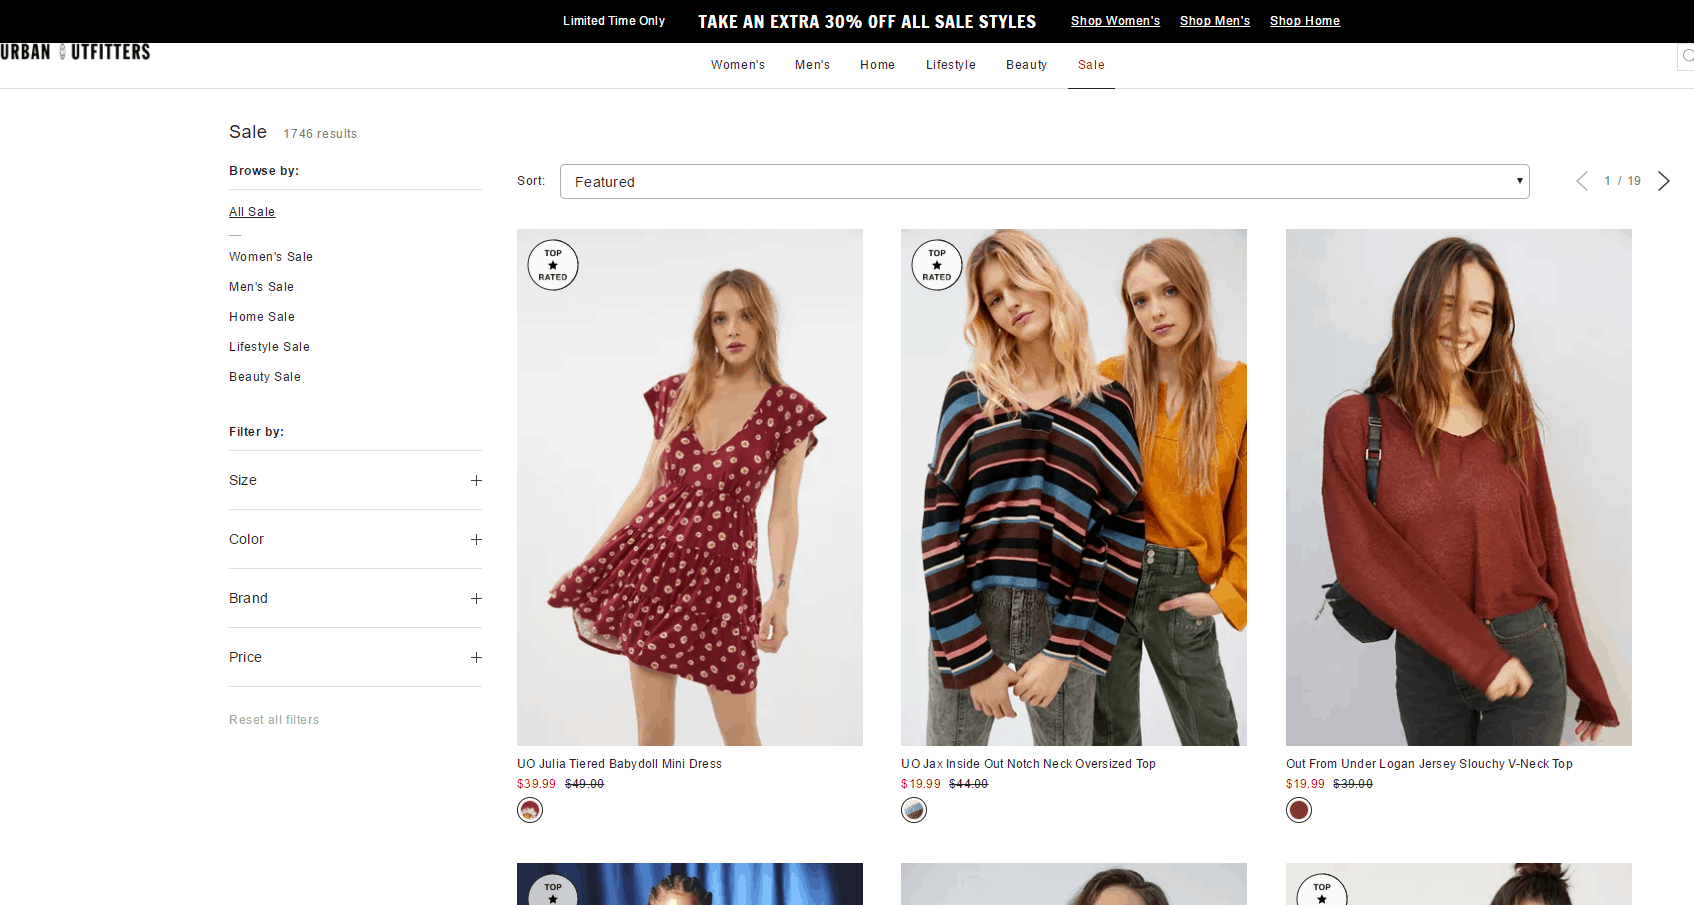Select red floral swatch under Julia dress

click(x=530, y=810)
